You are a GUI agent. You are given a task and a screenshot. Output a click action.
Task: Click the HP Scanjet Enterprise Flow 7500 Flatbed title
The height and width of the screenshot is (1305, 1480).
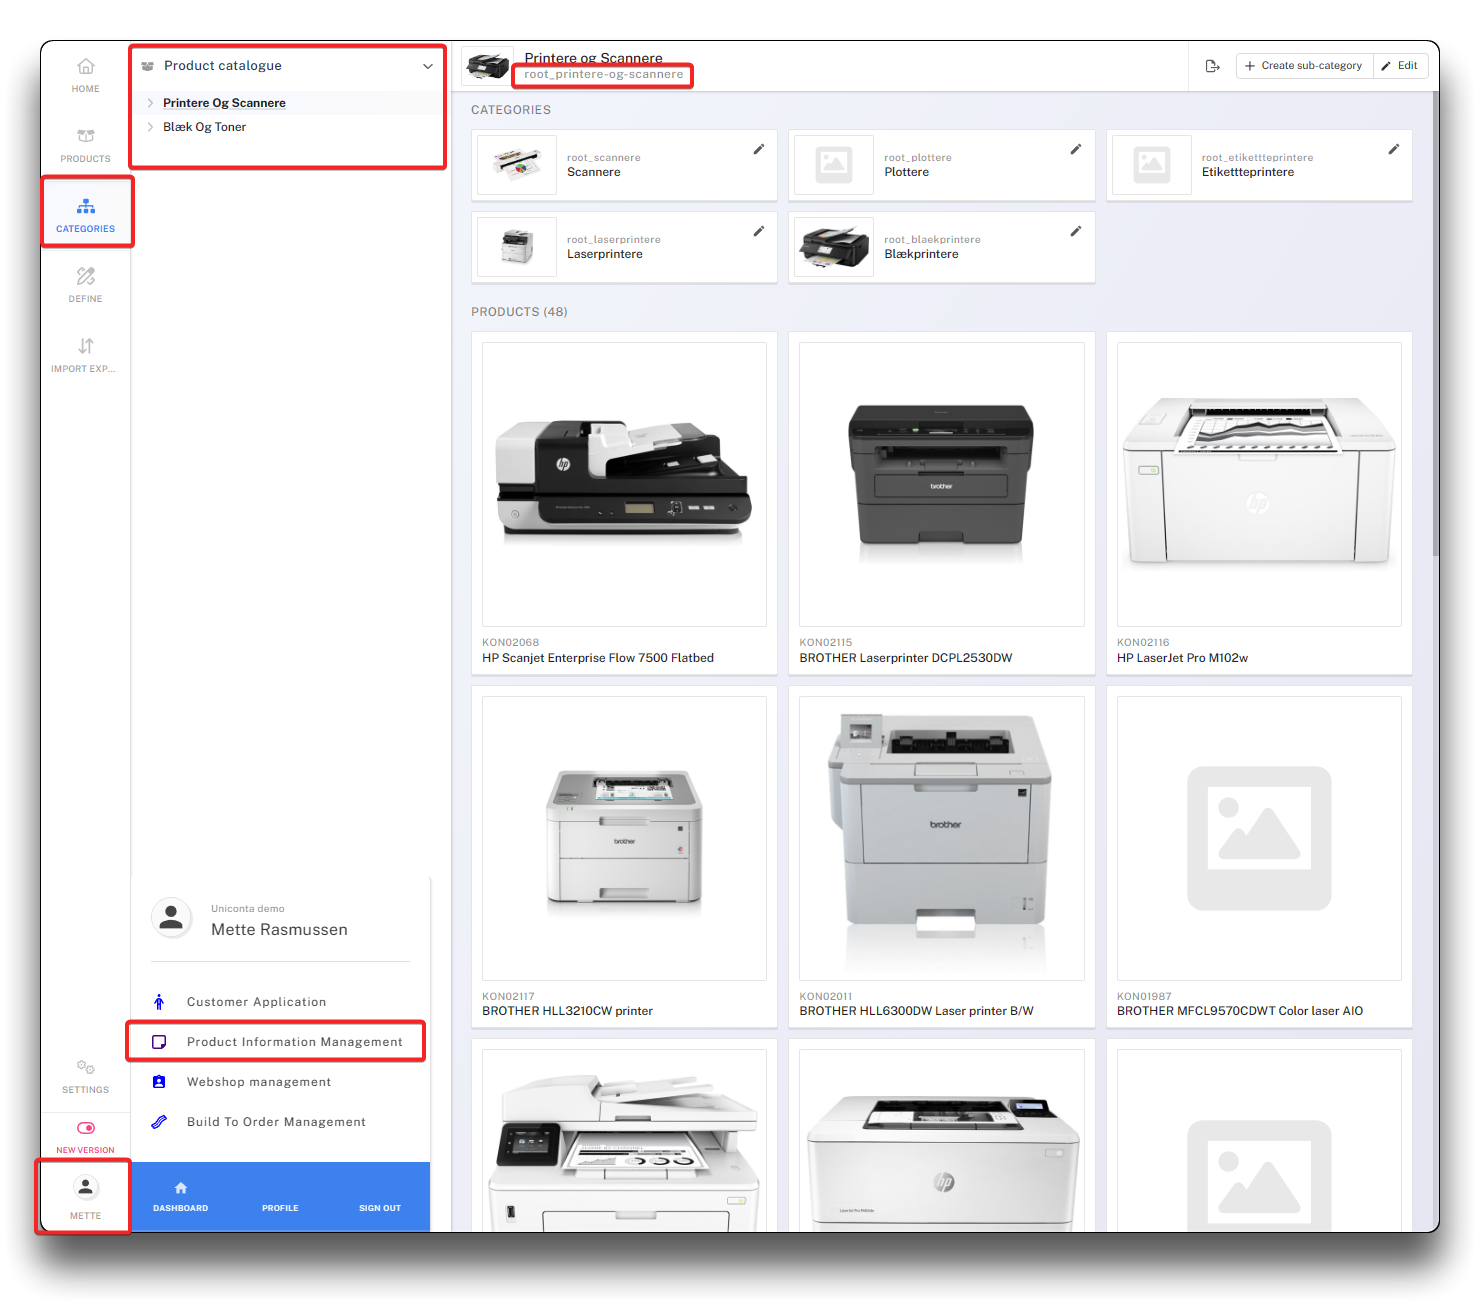[x=598, y=658]
